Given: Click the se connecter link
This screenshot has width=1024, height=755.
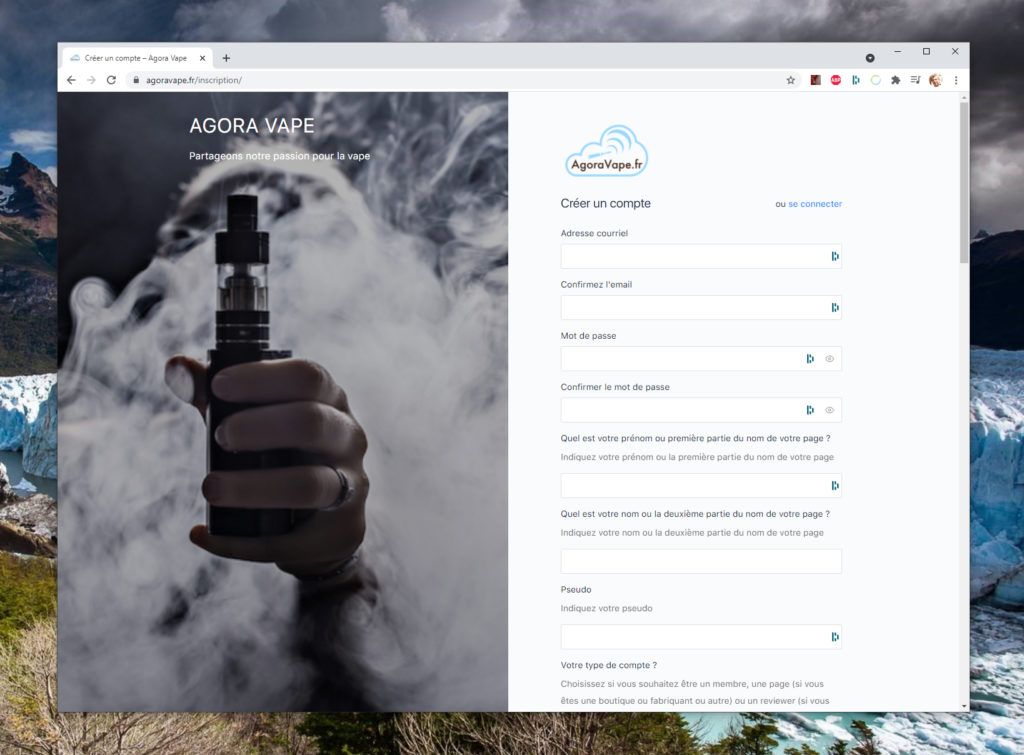Looking at the screenshot, I should pos(815,204).
